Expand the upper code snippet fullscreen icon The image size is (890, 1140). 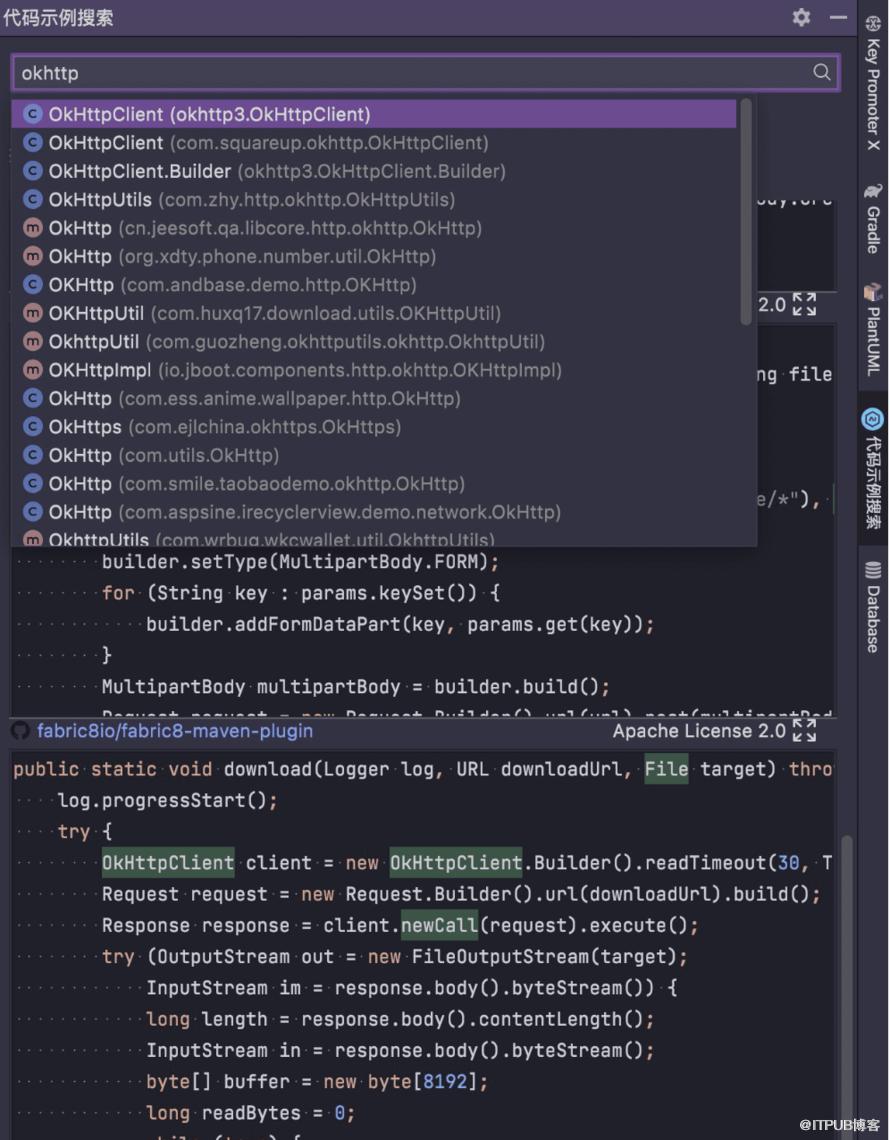pyautogui.click(x=804, y=305)
